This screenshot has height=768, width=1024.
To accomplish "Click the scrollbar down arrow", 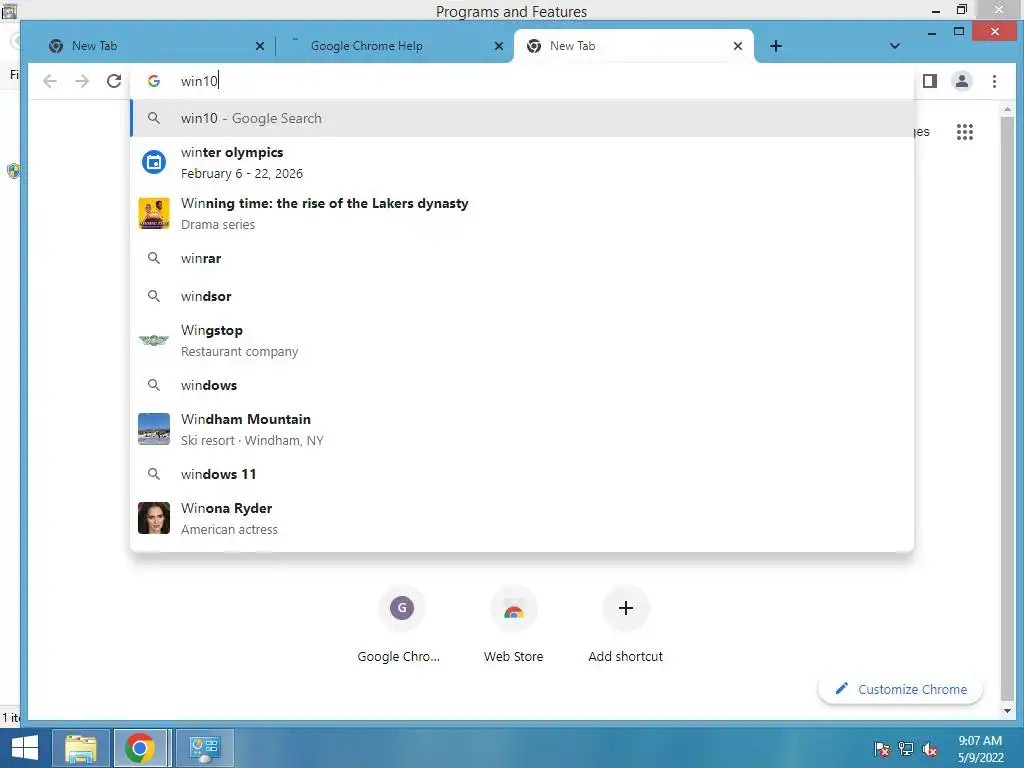I will click(1006, 711).
